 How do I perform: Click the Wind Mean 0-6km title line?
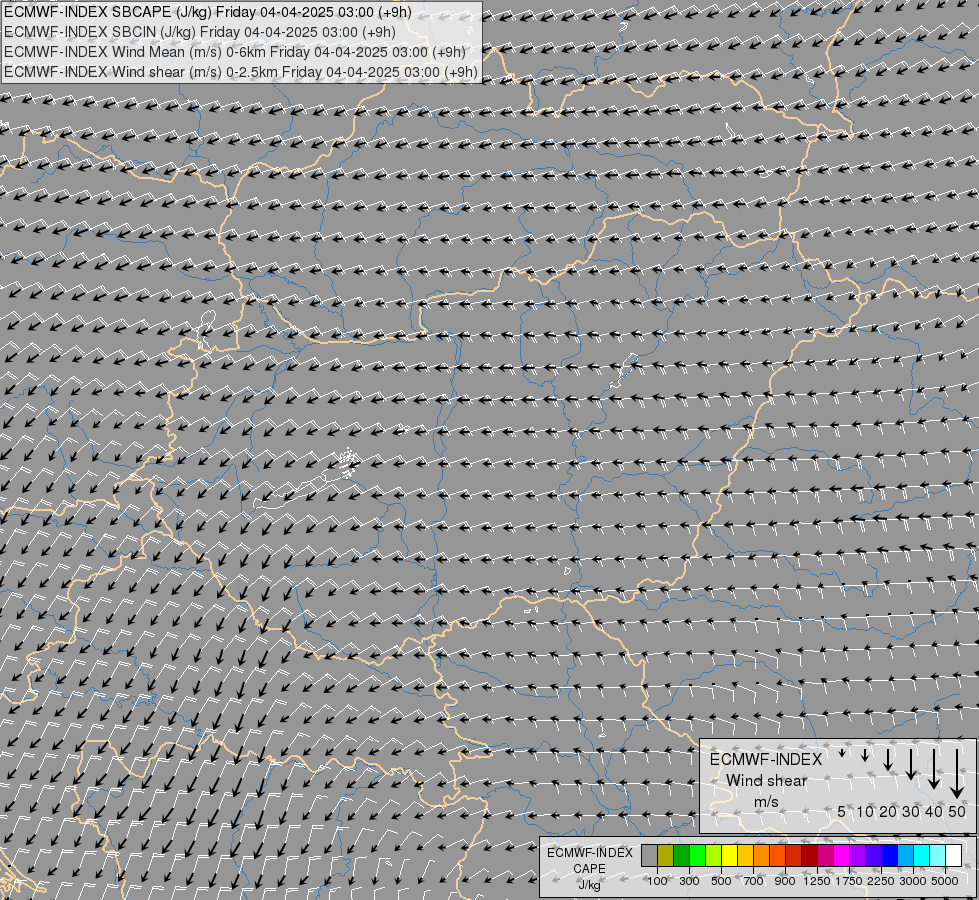pos(235,52)
